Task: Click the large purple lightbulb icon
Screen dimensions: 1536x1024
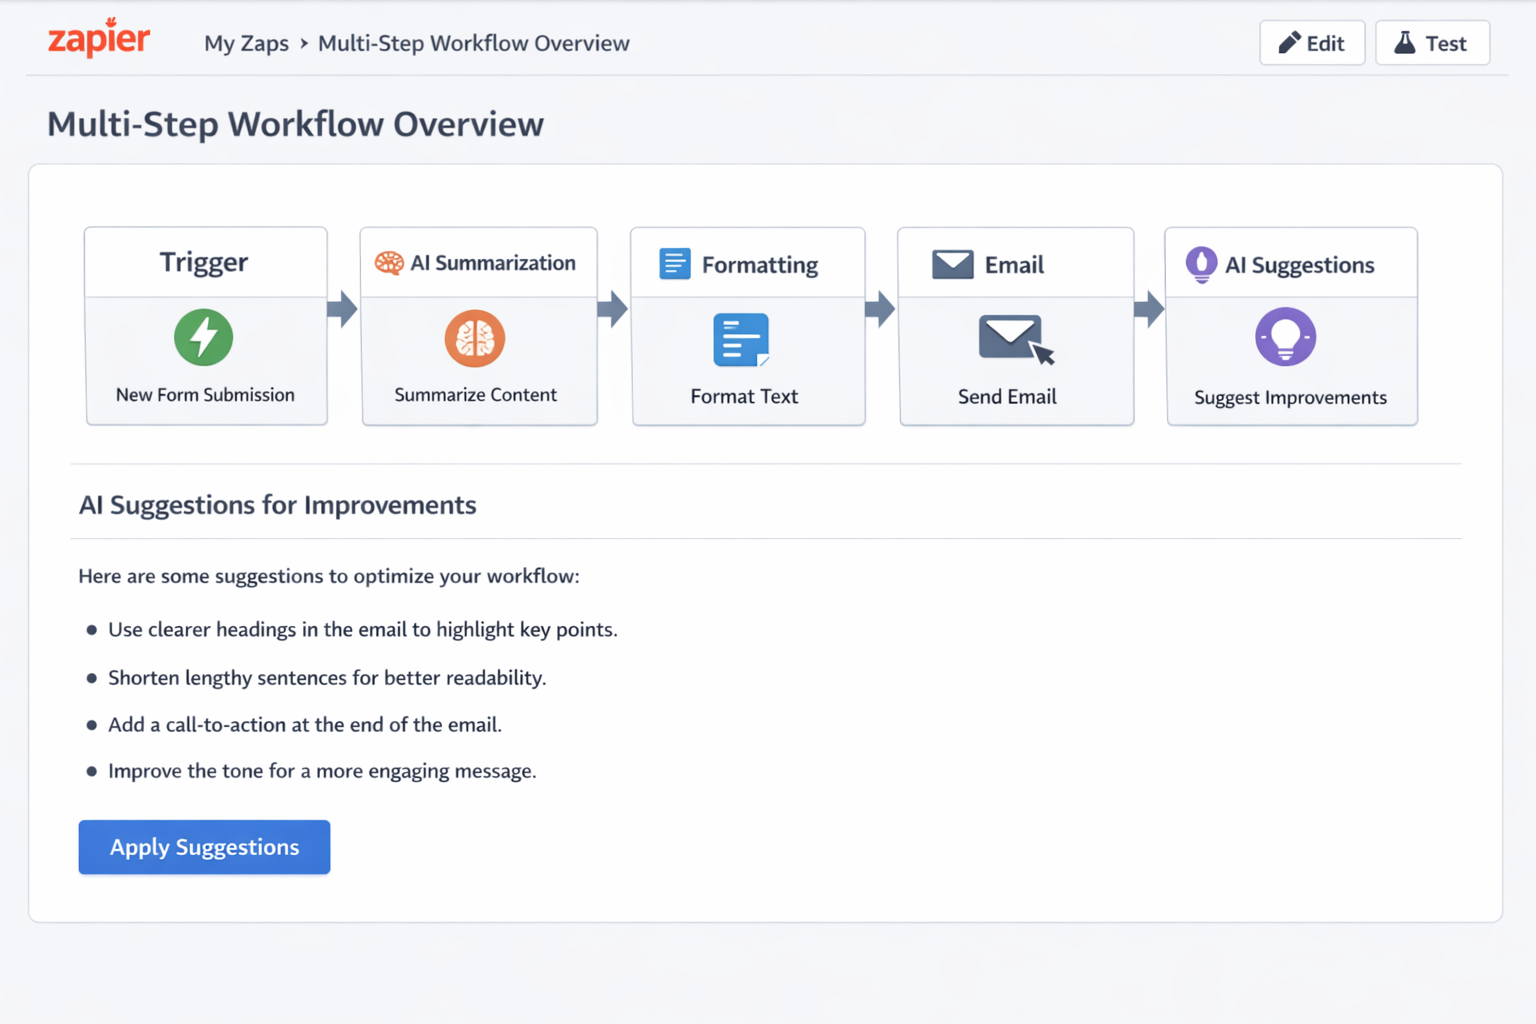Action: [x=1286, y=337]
